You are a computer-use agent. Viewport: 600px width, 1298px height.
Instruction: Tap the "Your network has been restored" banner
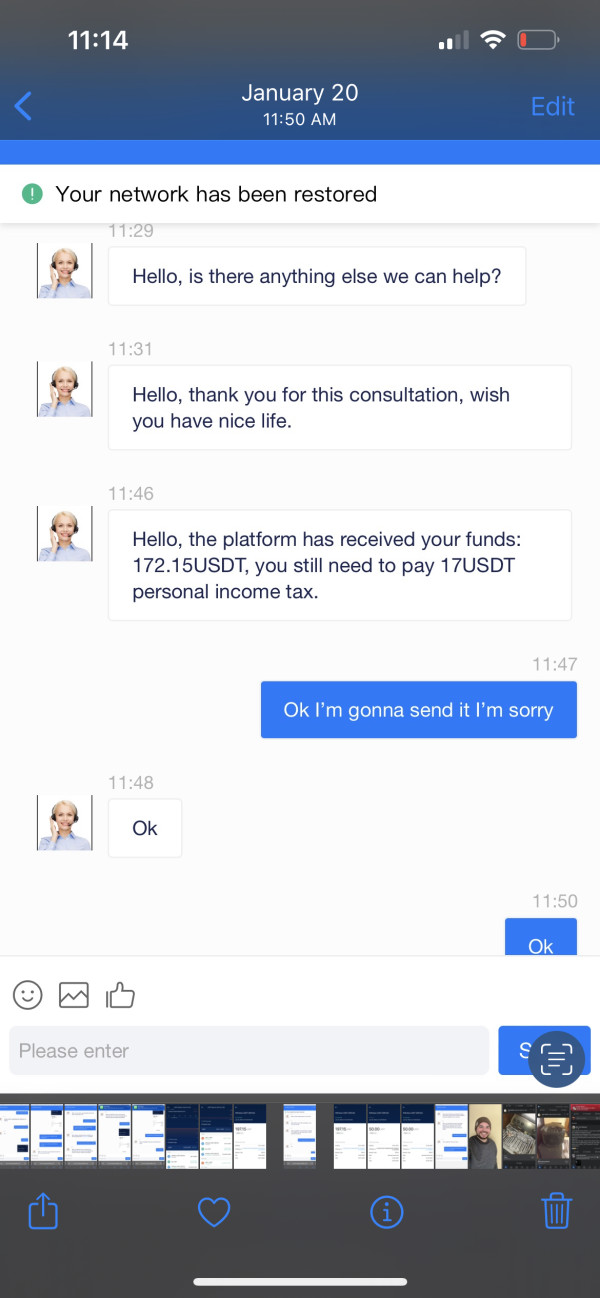(x=300, y=194)
